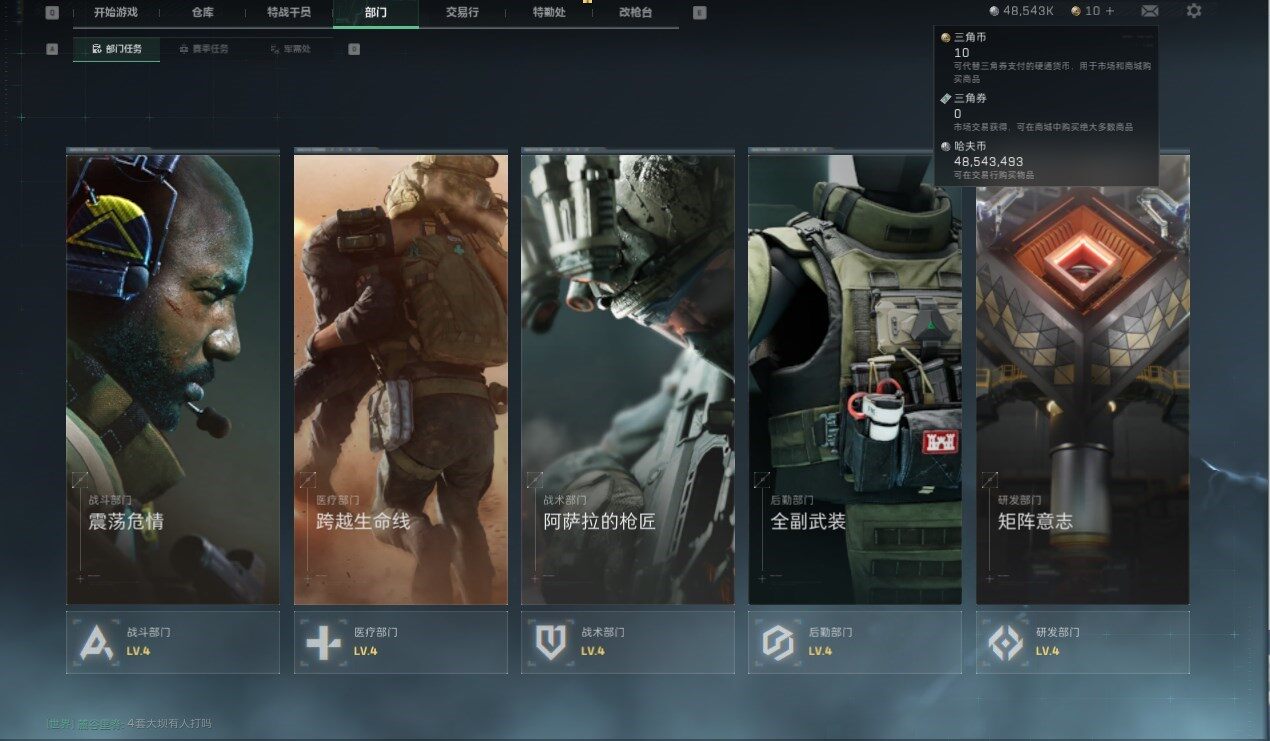This screenshot has height=741, width=1270.
Task: Click LV.4 under 战斗部门
Action: click(138, 651)
